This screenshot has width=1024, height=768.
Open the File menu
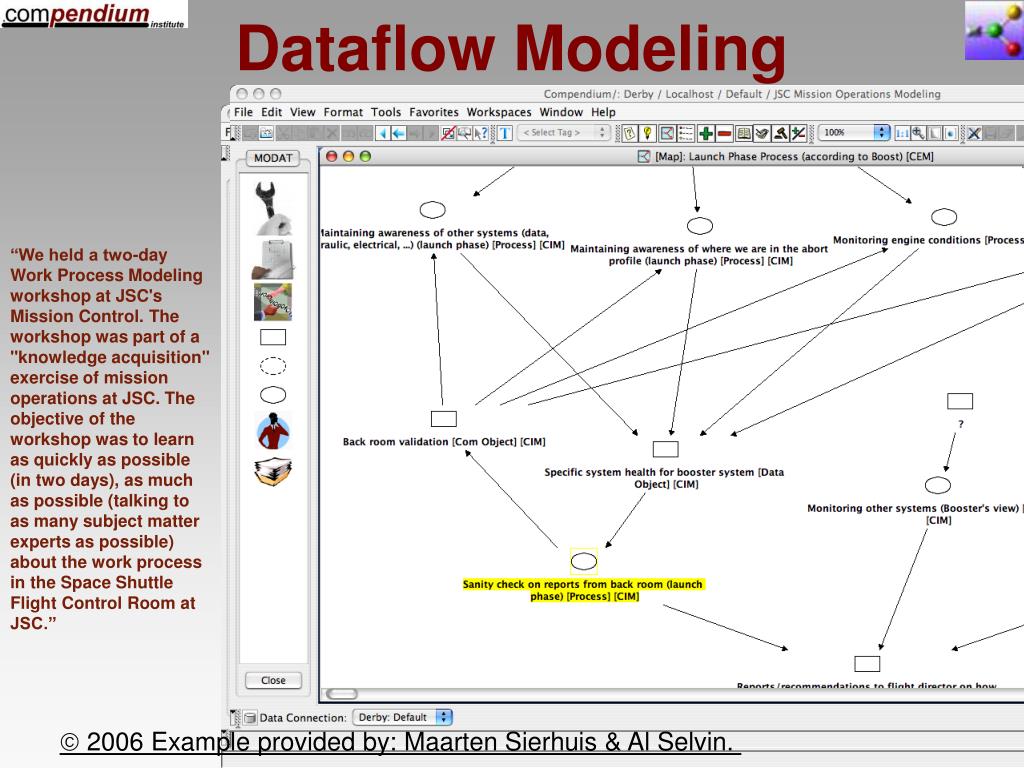tap(243, 112)
